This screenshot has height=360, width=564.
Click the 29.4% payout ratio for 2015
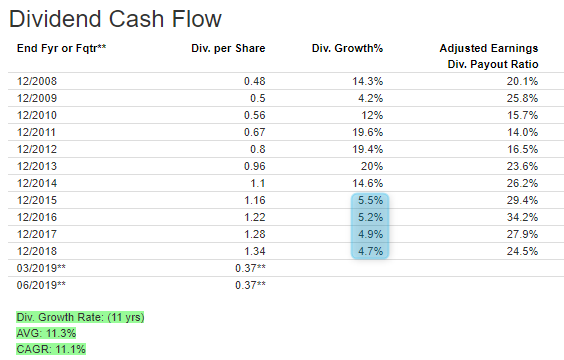coord(522,200)
